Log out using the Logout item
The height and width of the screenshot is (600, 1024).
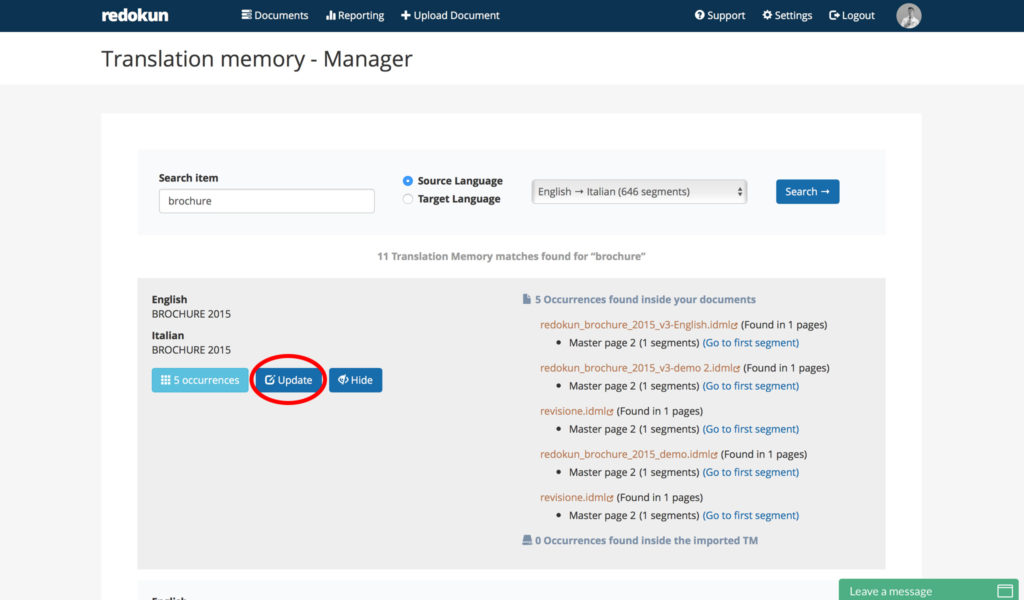click(x=852, y=15)
